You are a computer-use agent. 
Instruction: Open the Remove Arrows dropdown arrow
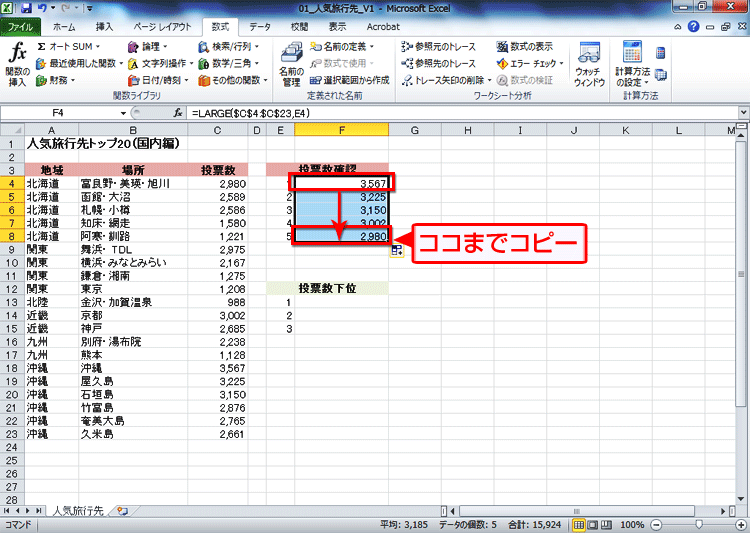pyautogui.click(x=489, y=80)
